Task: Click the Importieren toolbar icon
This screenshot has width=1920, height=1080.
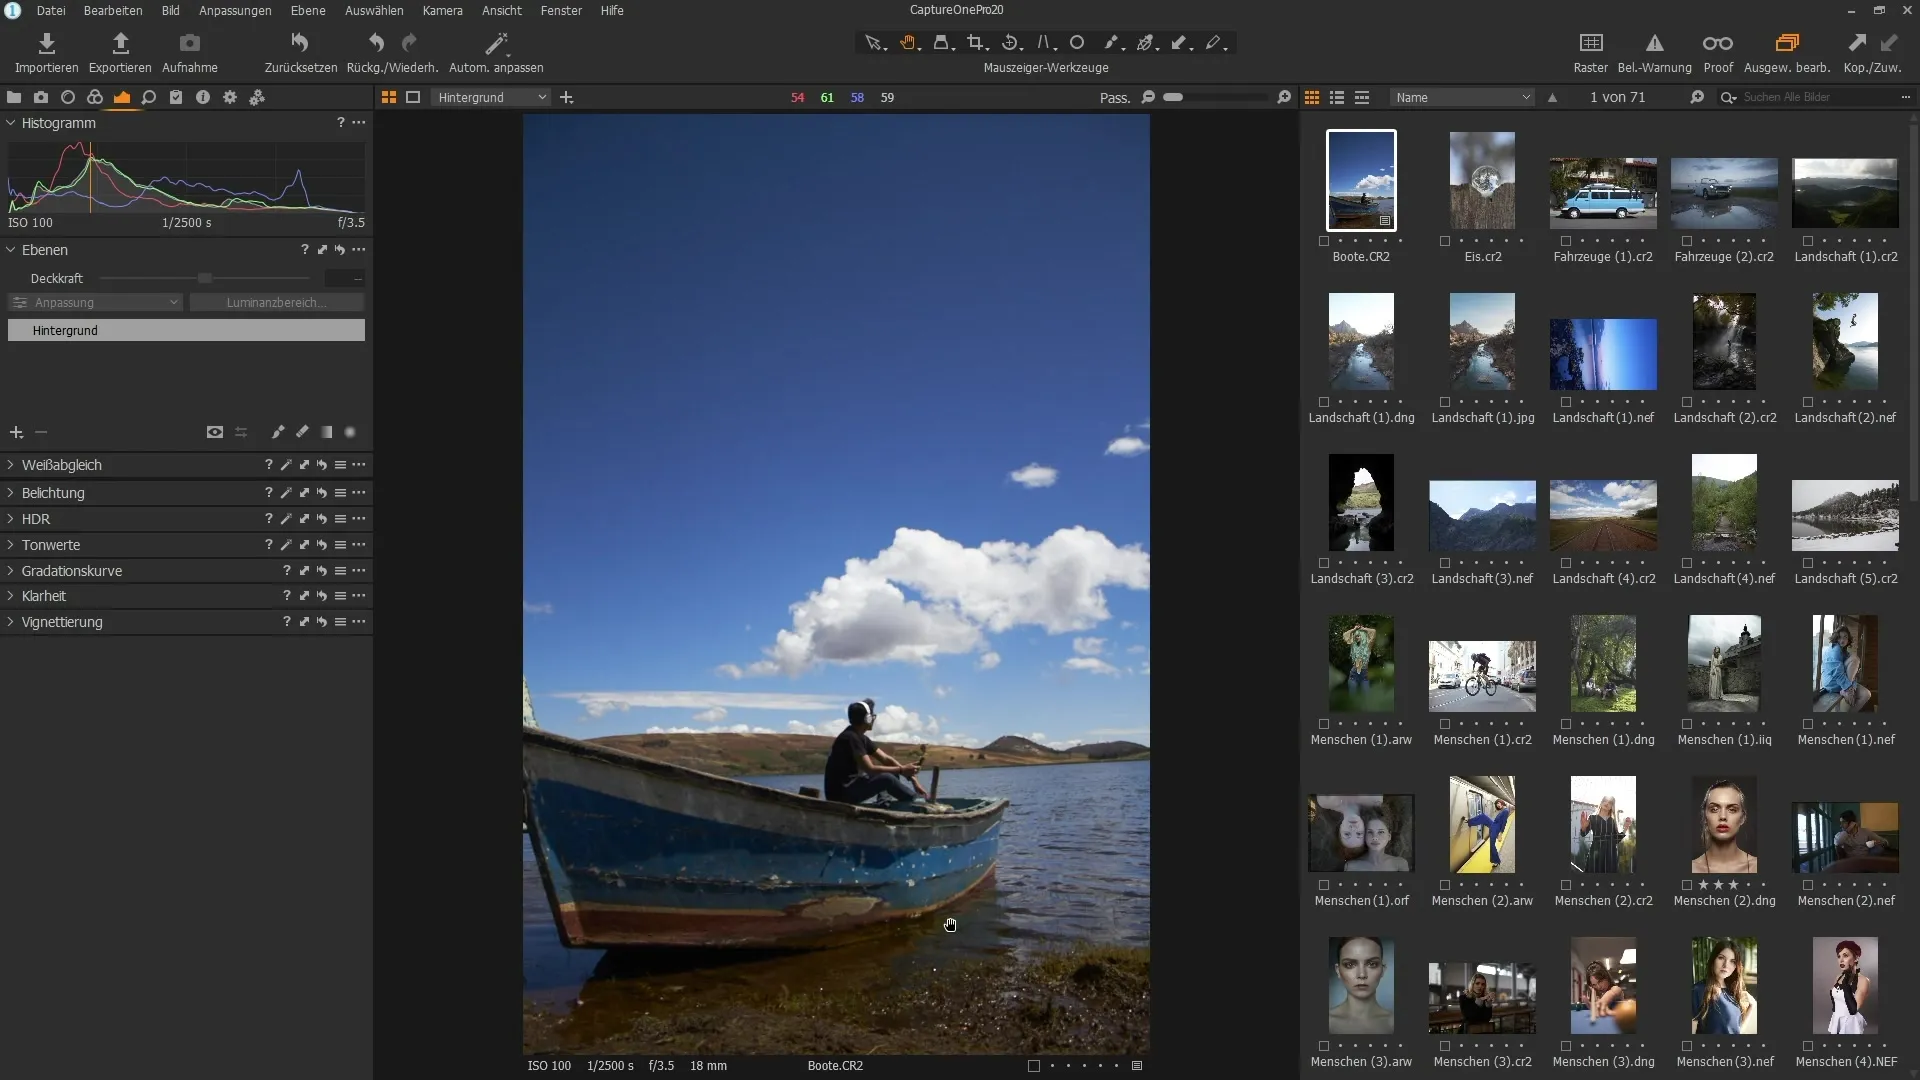Action: (46, 43)
